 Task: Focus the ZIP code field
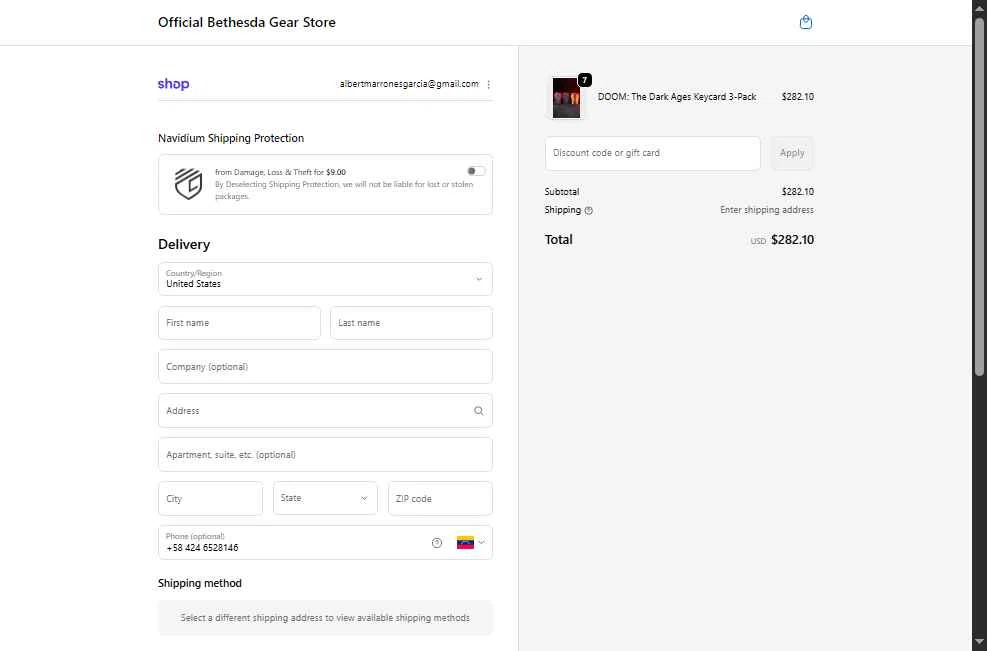[440, 499]
